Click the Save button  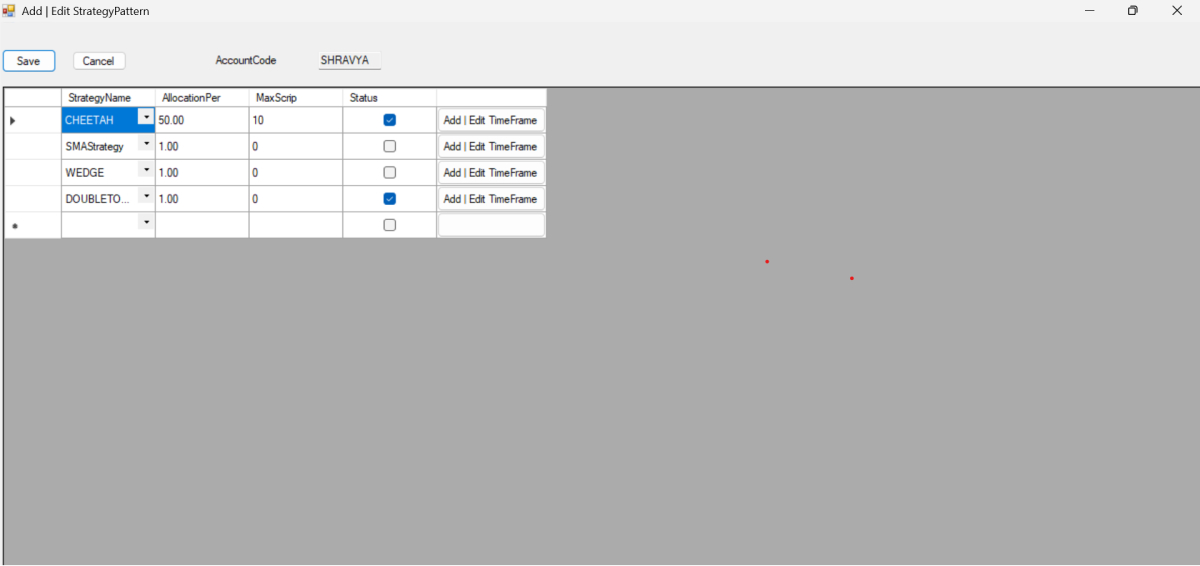(x=29, y=61)
